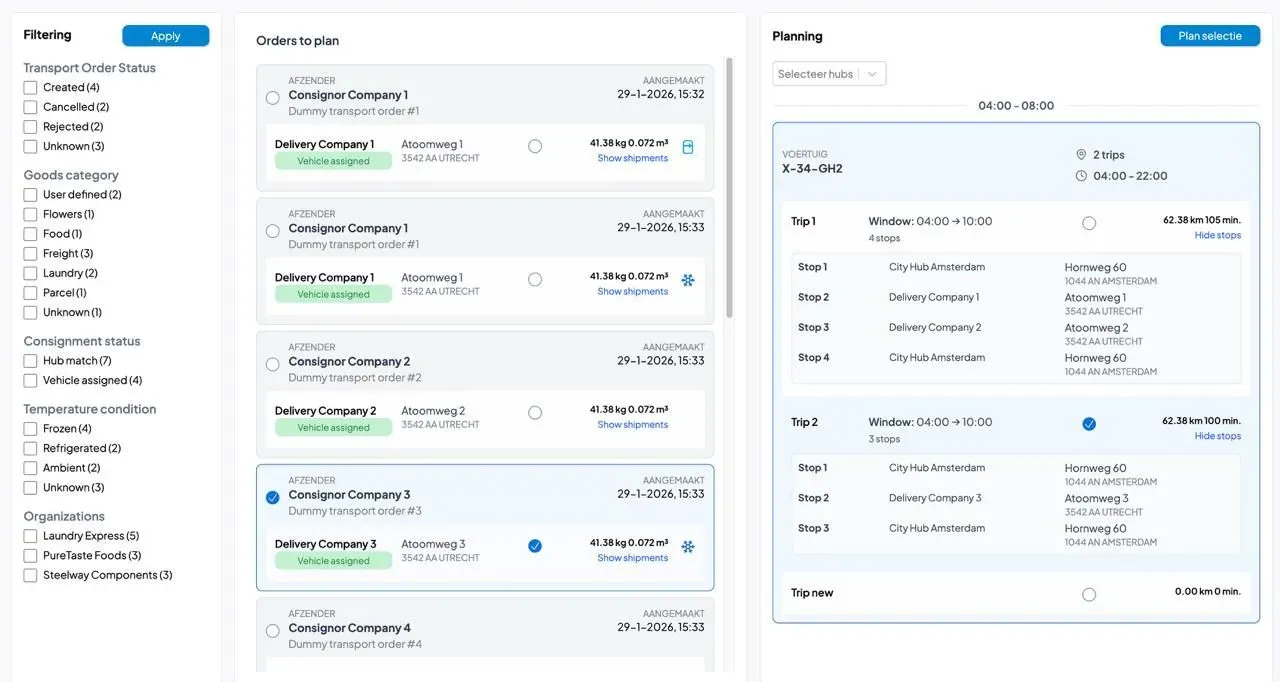1280x682 pixels.
Task: Click Trip 1 Stop 3 Delivery Company 2
Action: point(935,327)
